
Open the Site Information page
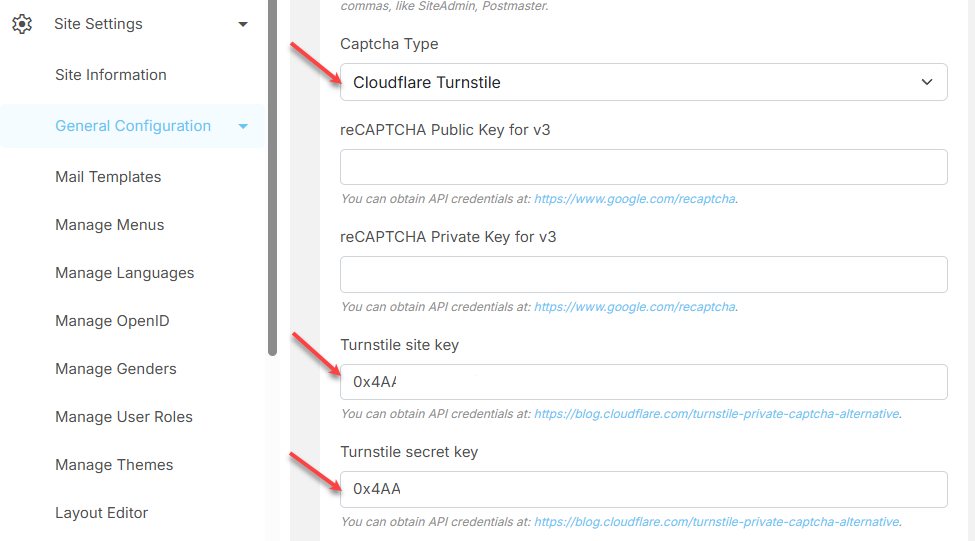(111, 75)
